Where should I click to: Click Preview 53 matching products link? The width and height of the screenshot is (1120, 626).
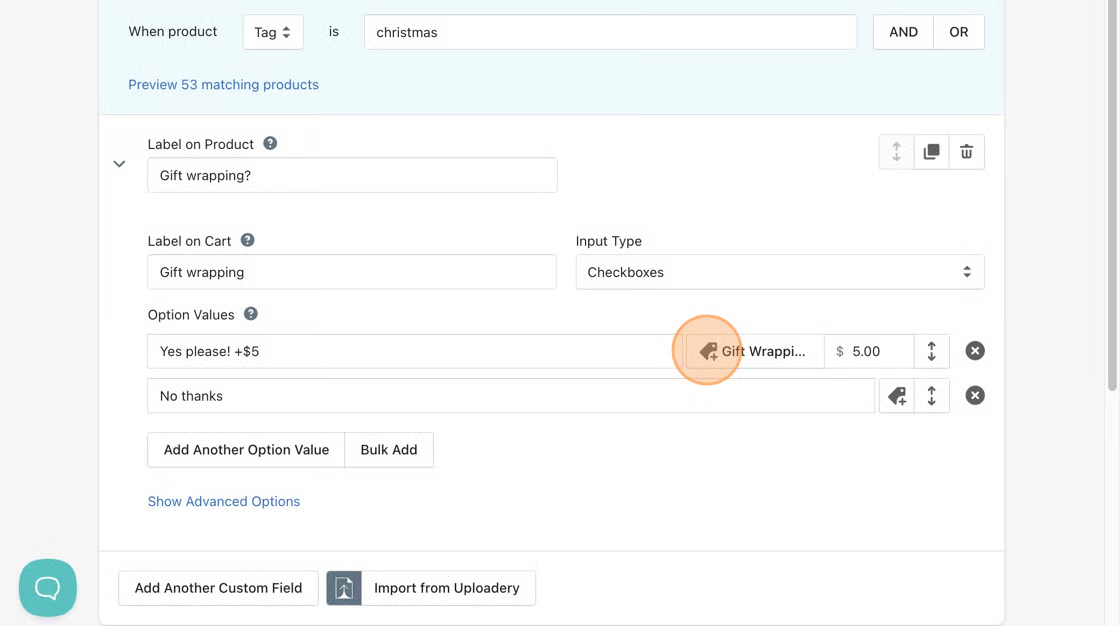(x=223, y=85)
